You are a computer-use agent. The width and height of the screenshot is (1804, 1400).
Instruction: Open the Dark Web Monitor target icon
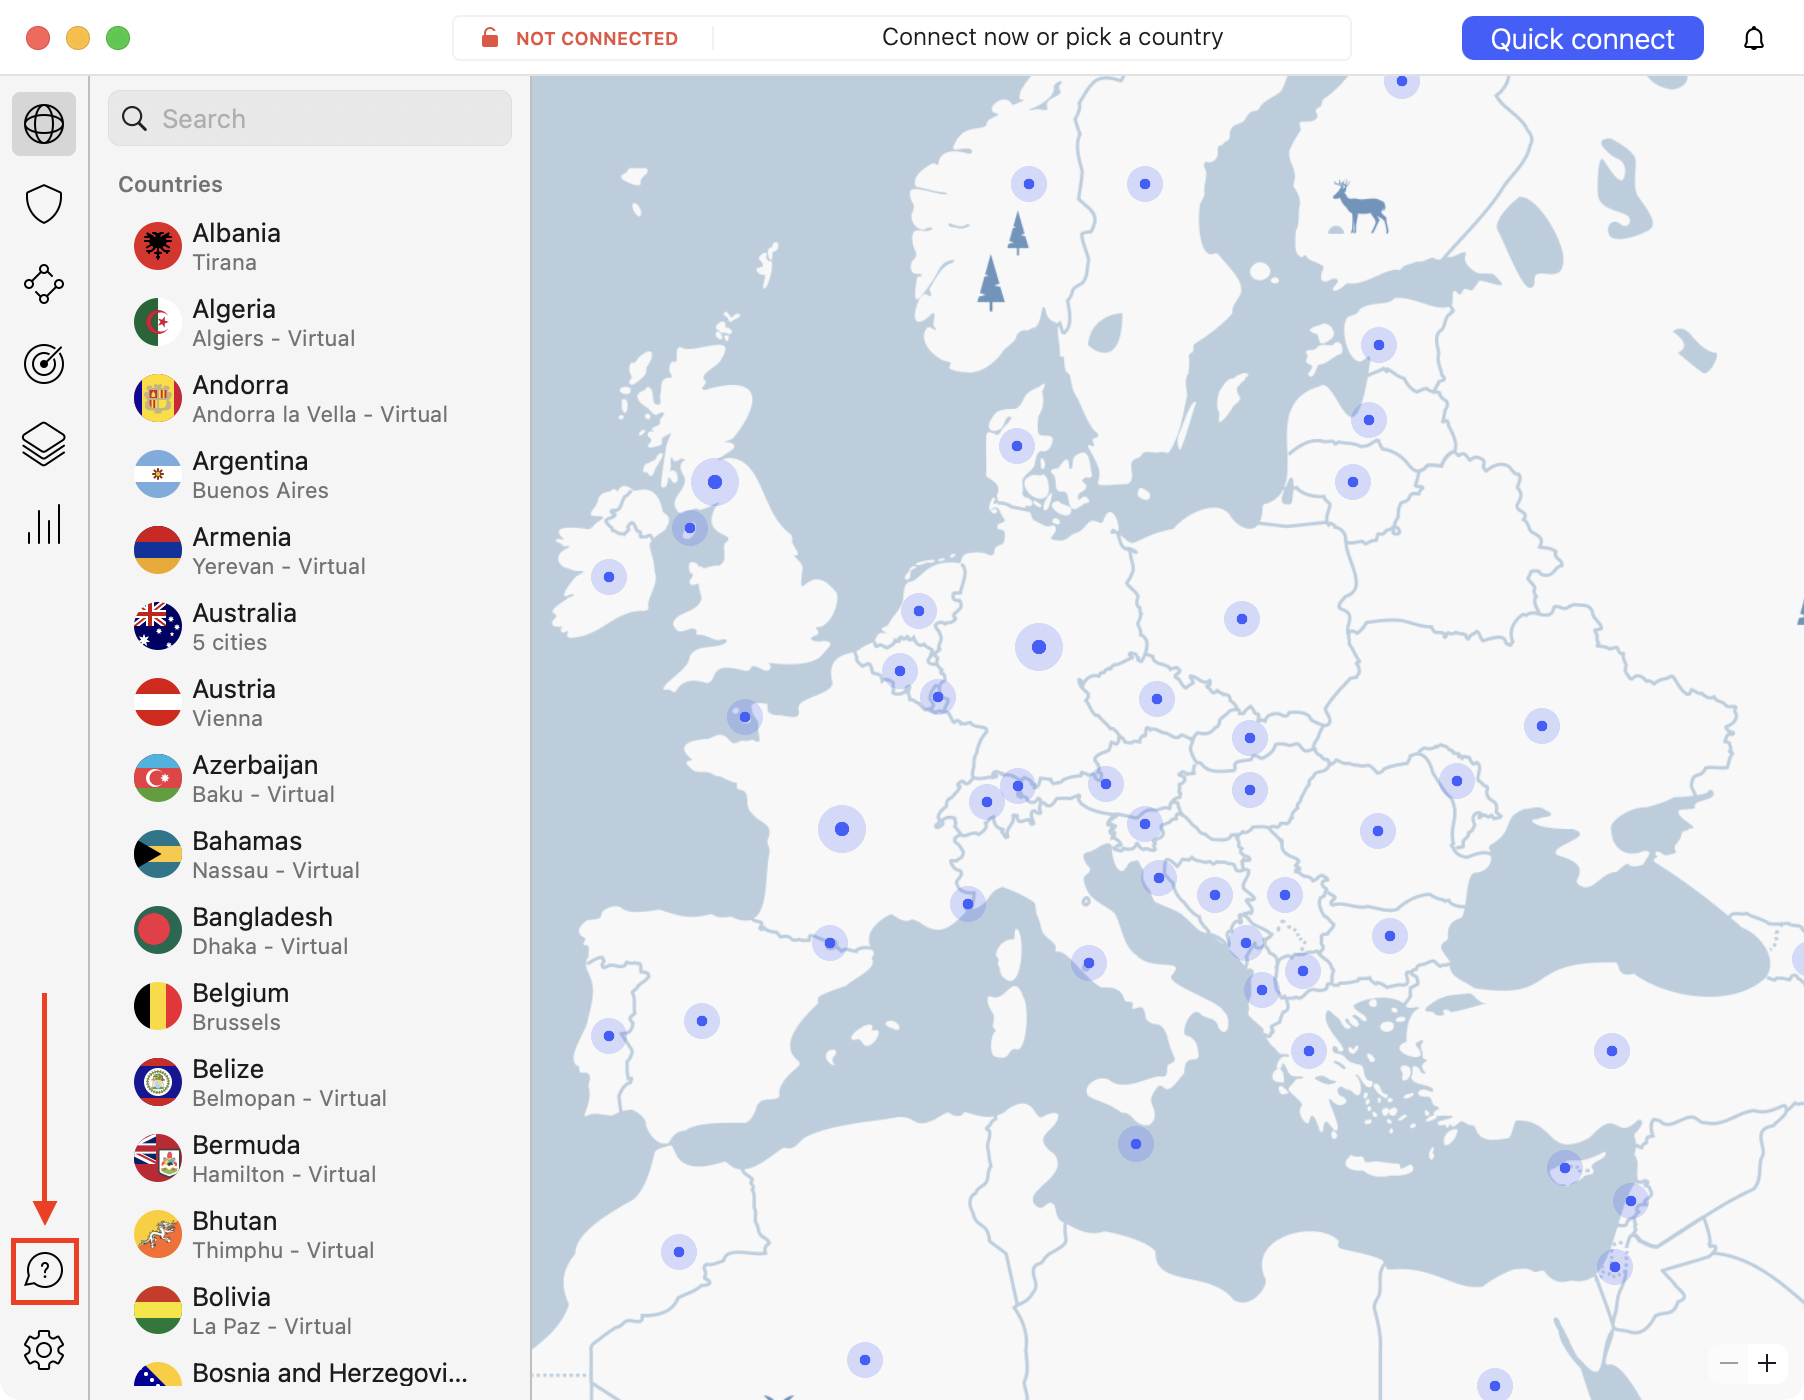point(44,364)
